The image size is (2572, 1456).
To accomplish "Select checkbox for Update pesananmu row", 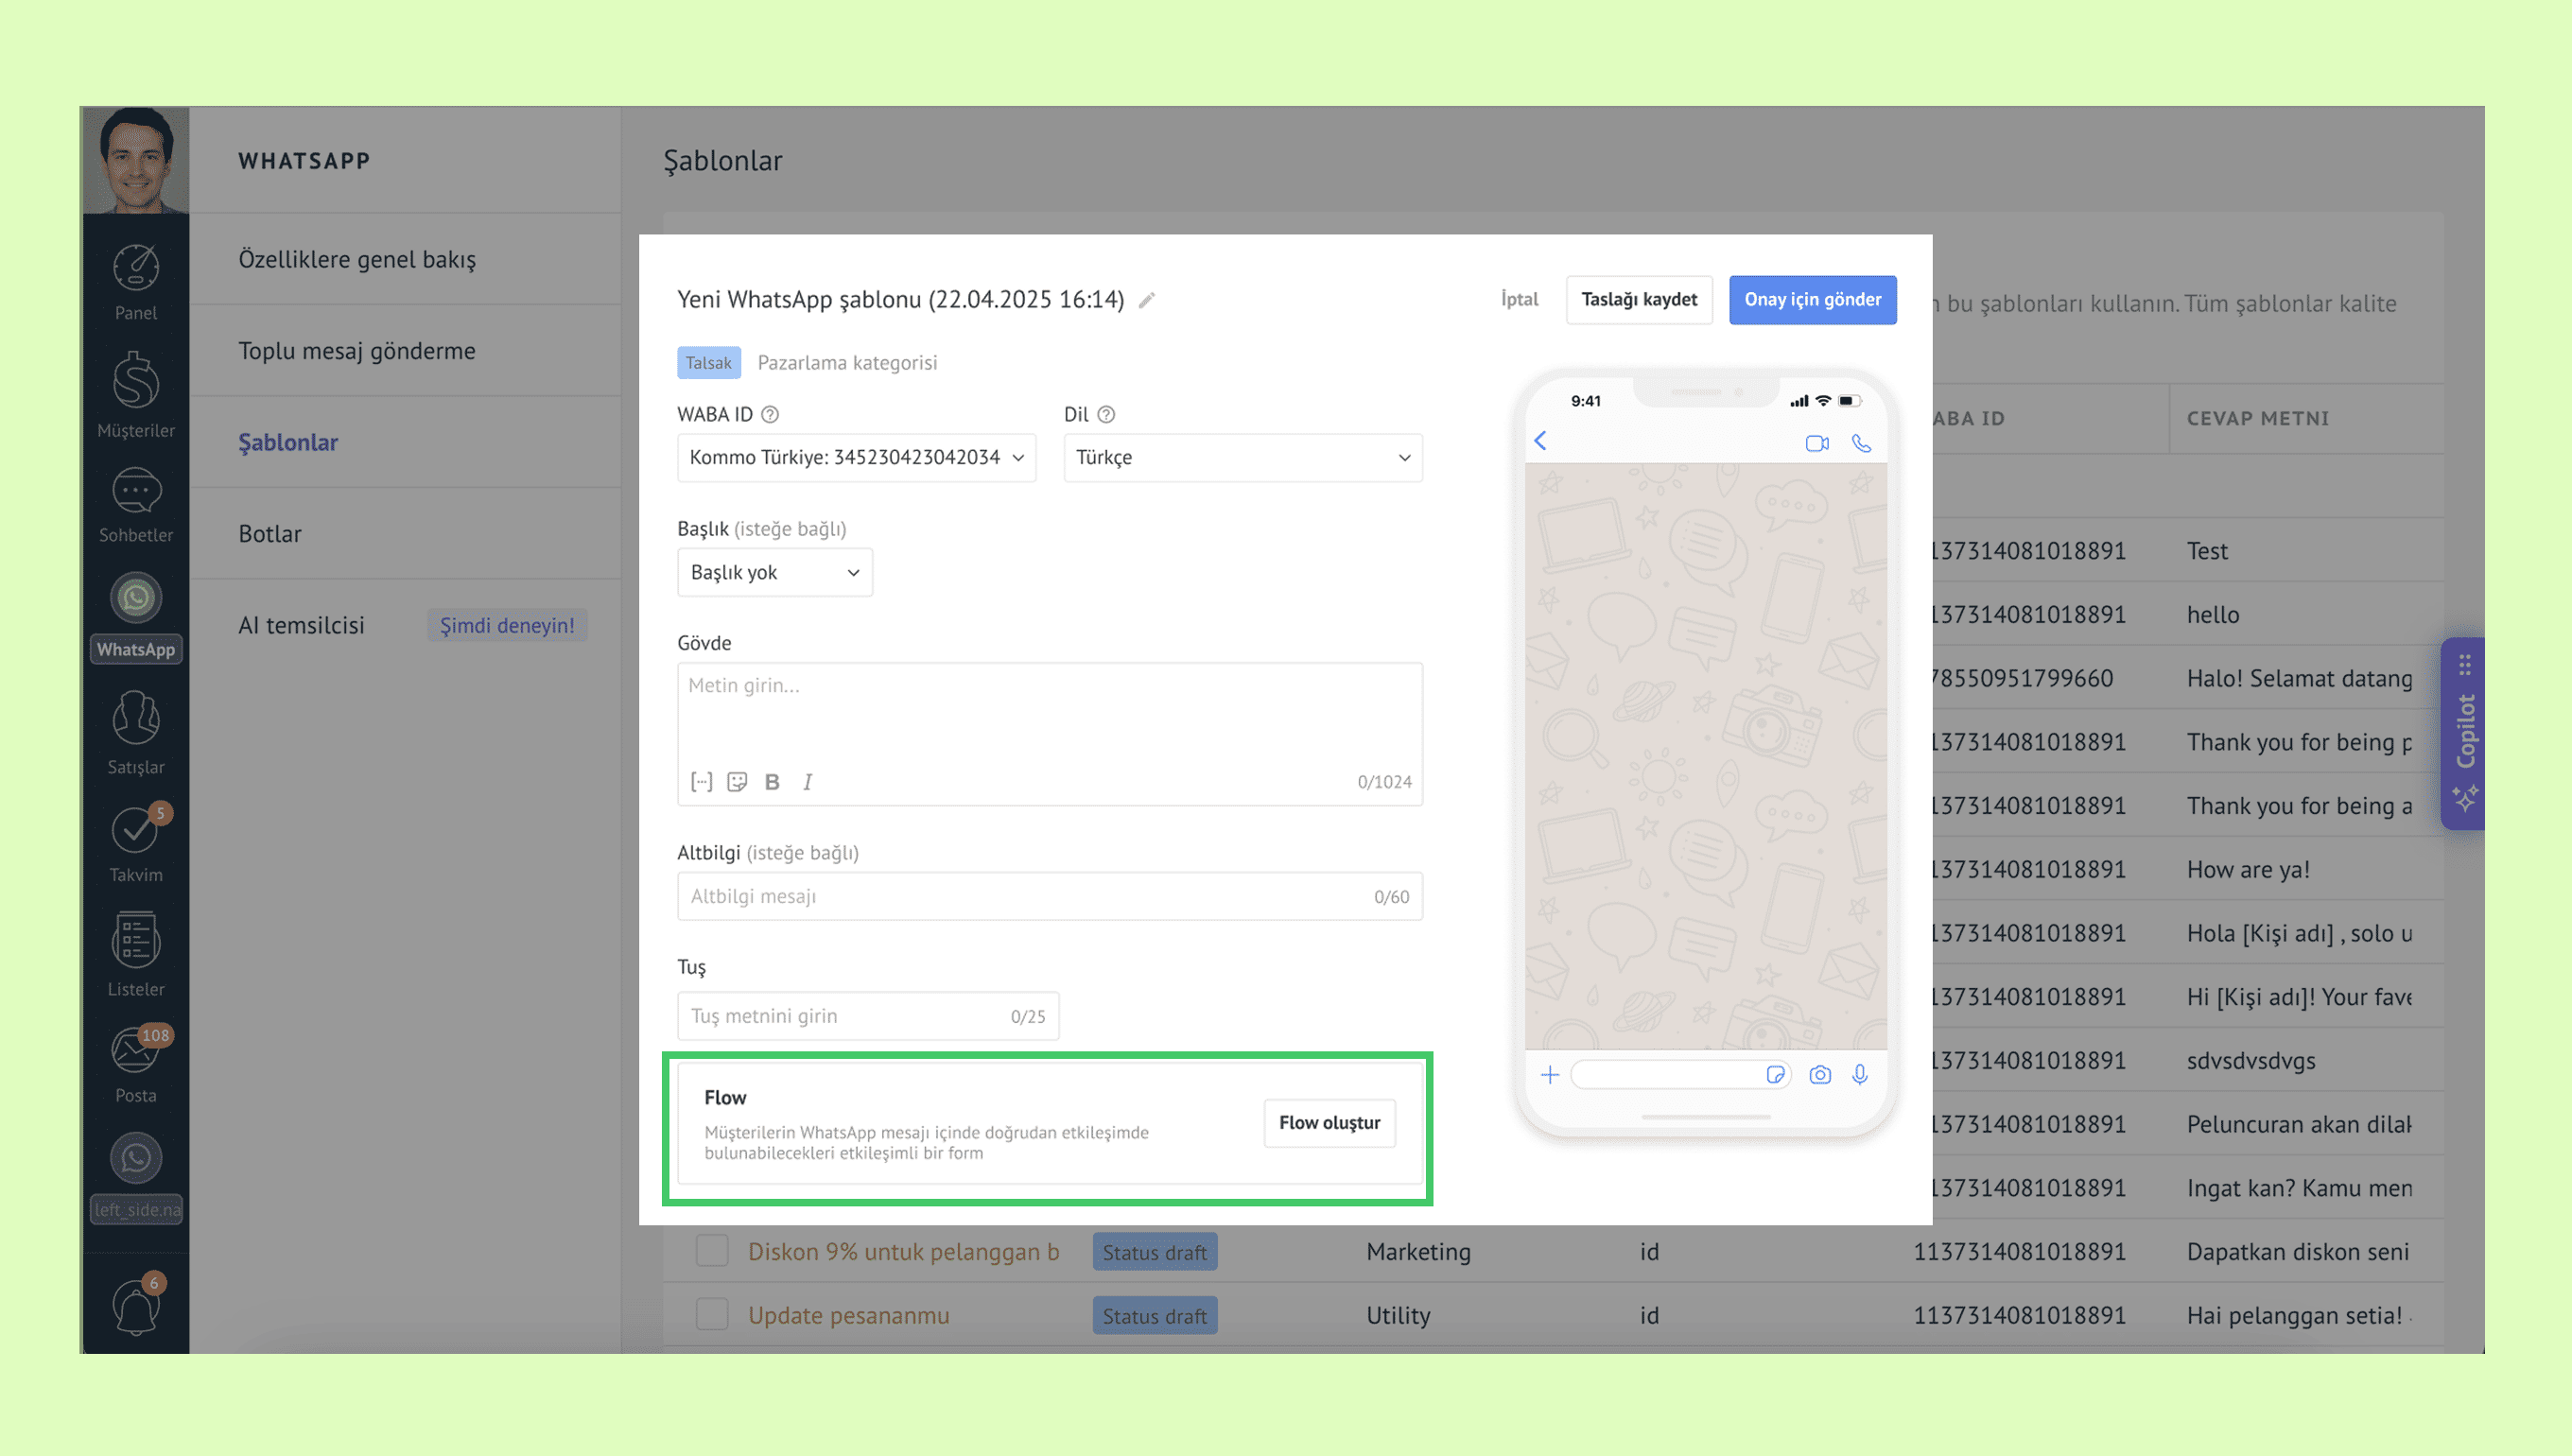I will click(x=712, y=1315).
